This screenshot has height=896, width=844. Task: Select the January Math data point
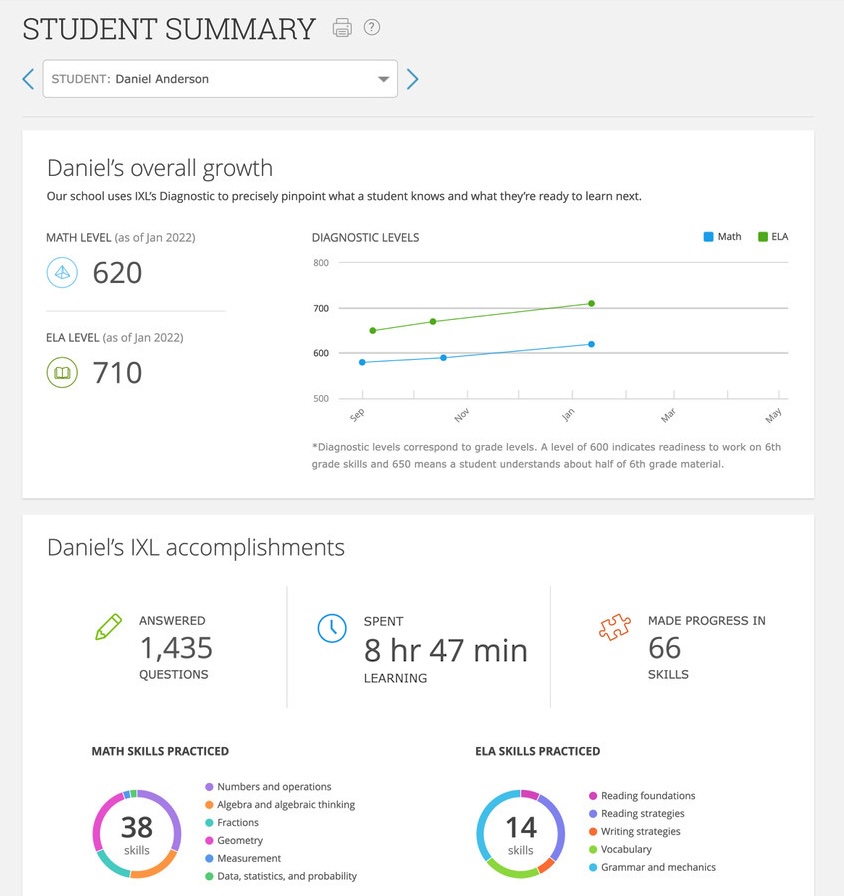591,344
